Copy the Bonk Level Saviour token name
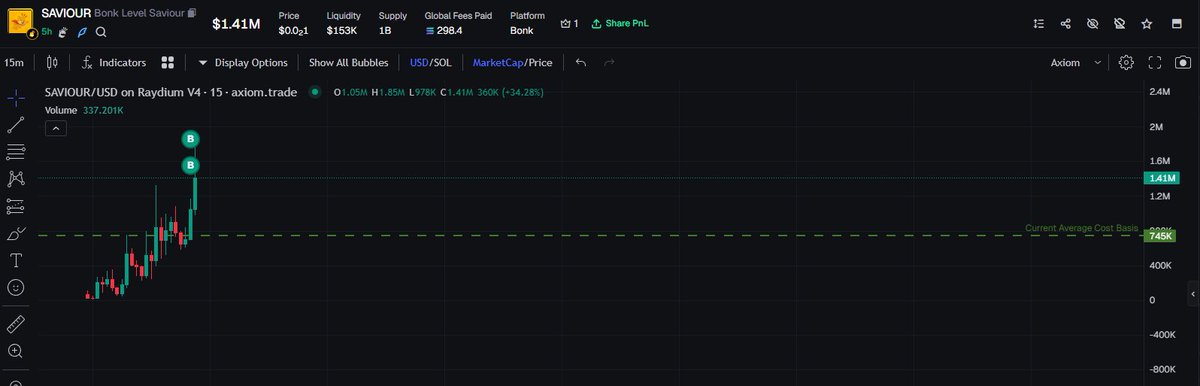Screen dimensions: 1200x386 click(192, 14)
